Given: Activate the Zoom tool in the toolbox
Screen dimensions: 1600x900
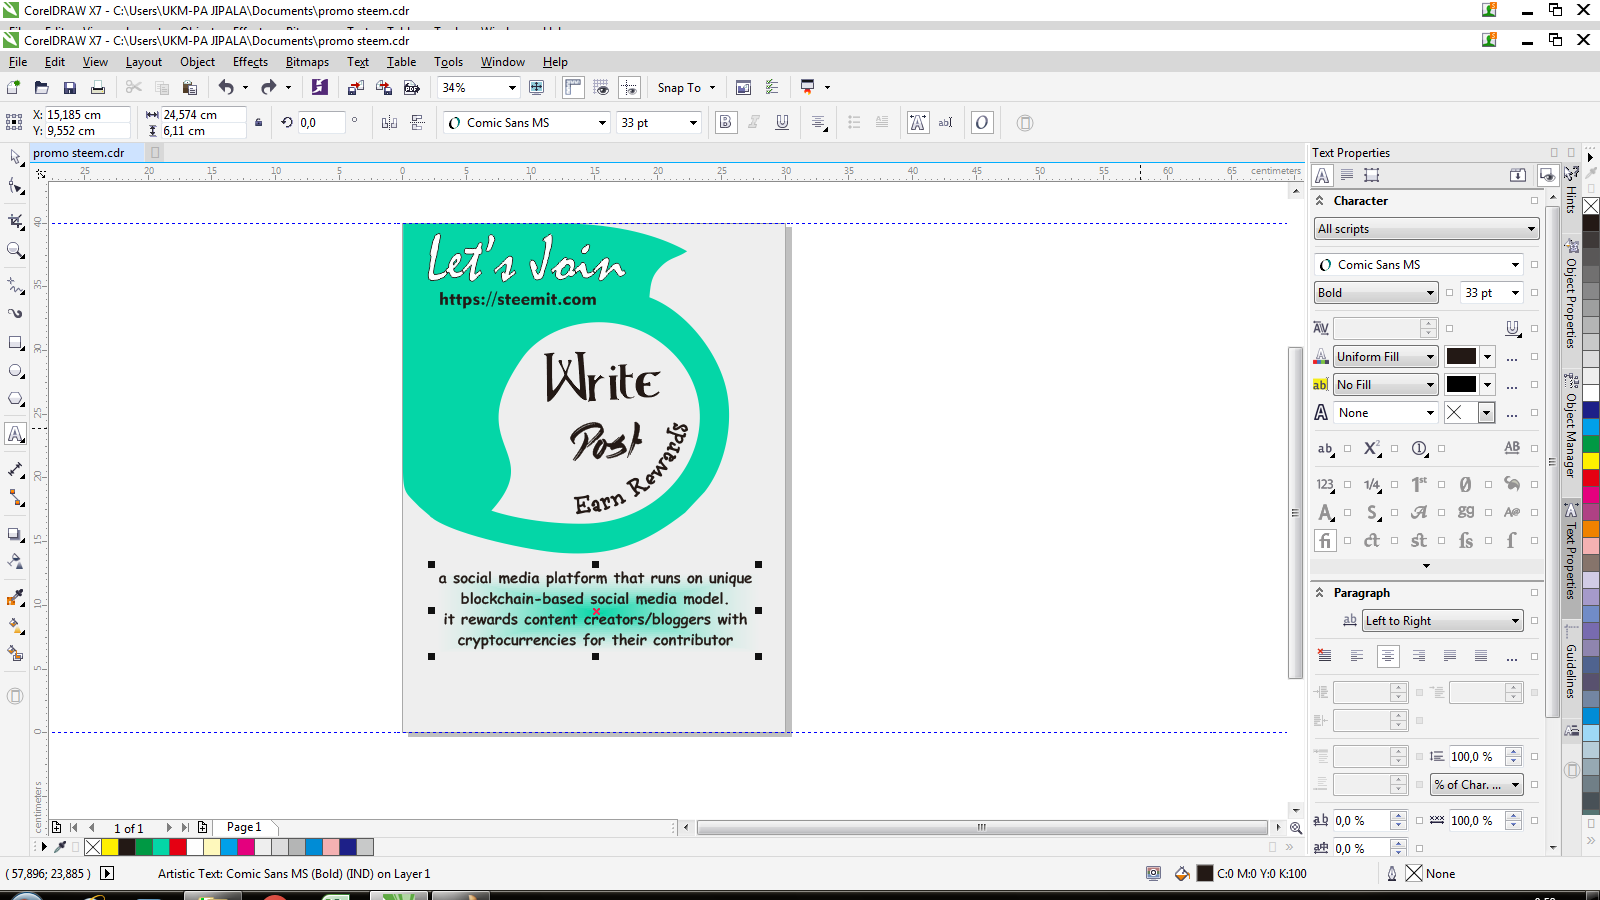Looking at the screenshot, I should pos(15,251).
